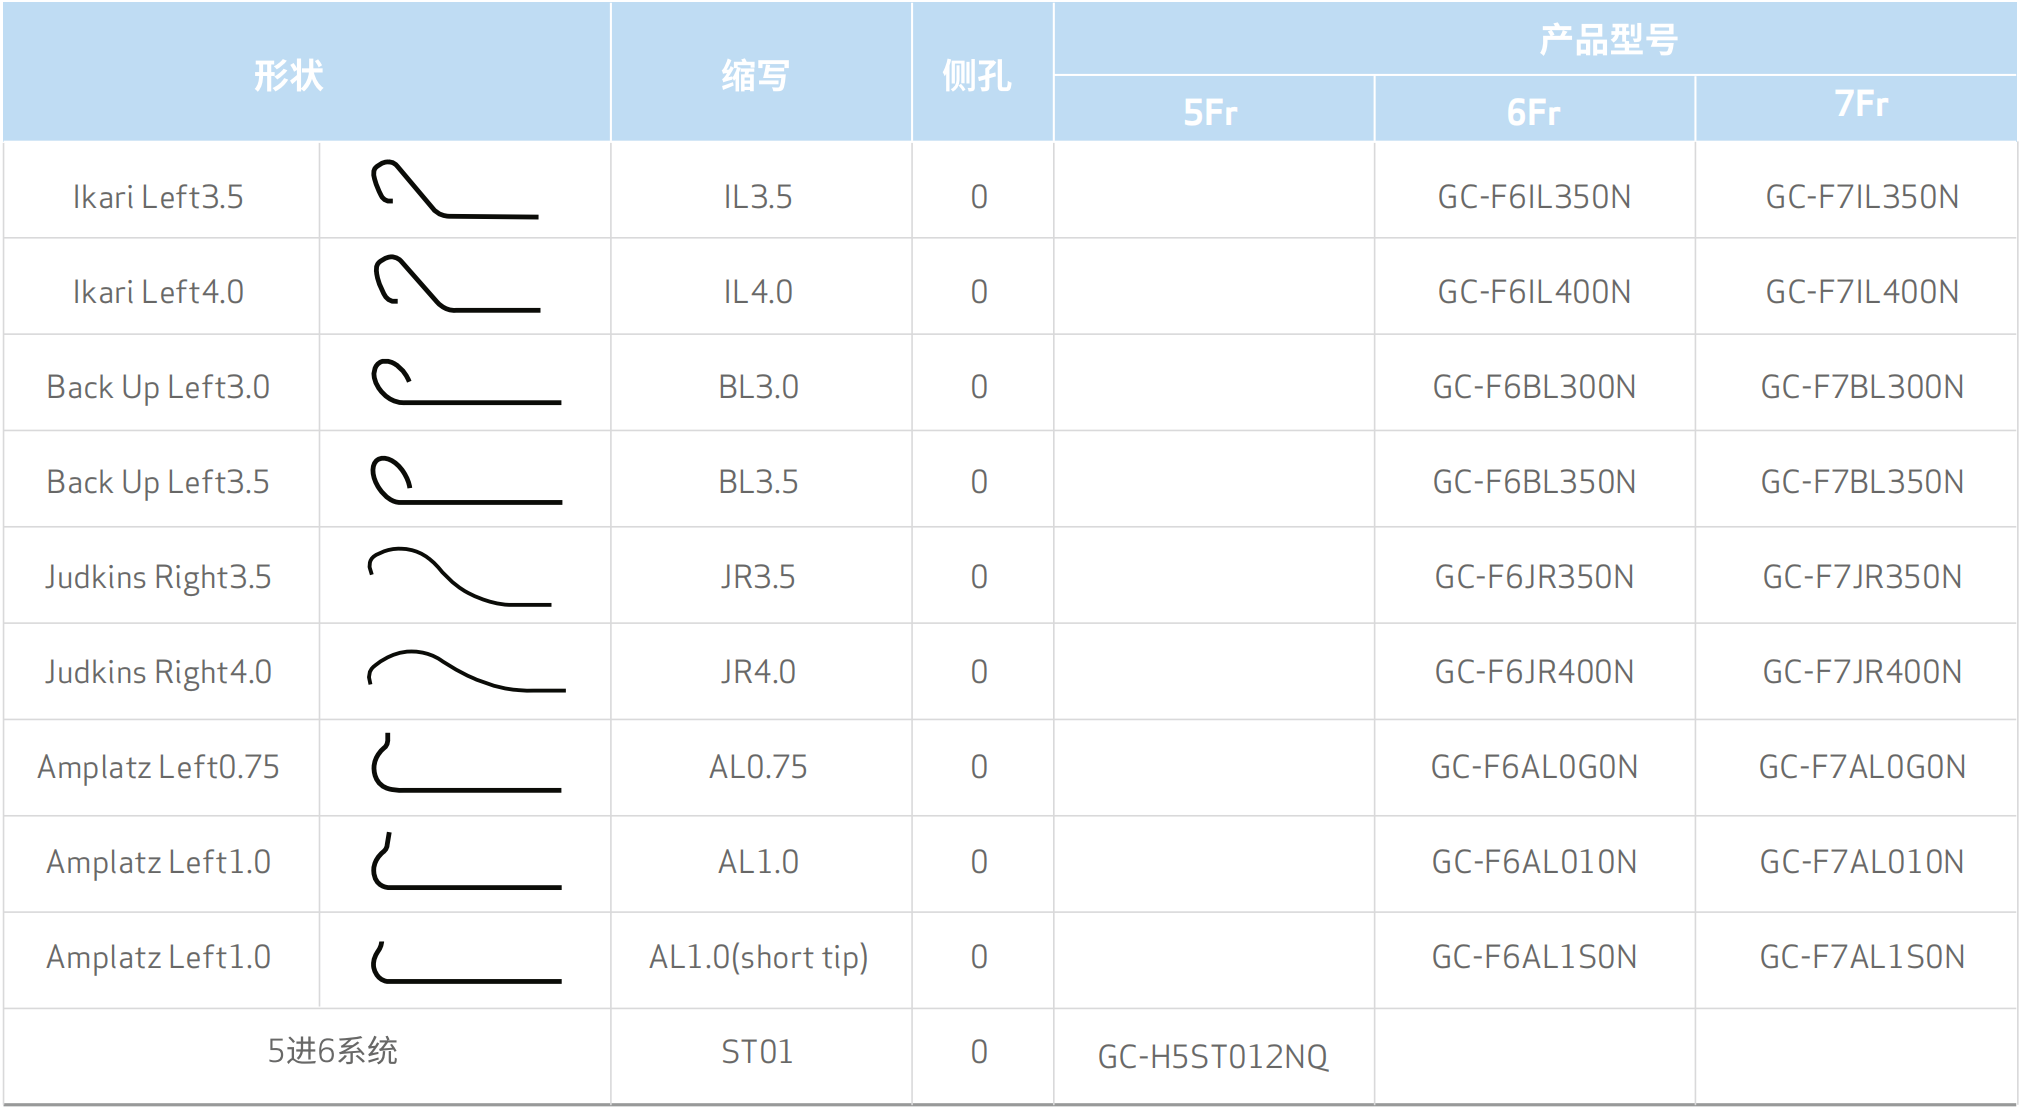Viewport: 2020px width, 1107px height.
Task: Click the 7Fr column header
Action: click(1860, 104)
